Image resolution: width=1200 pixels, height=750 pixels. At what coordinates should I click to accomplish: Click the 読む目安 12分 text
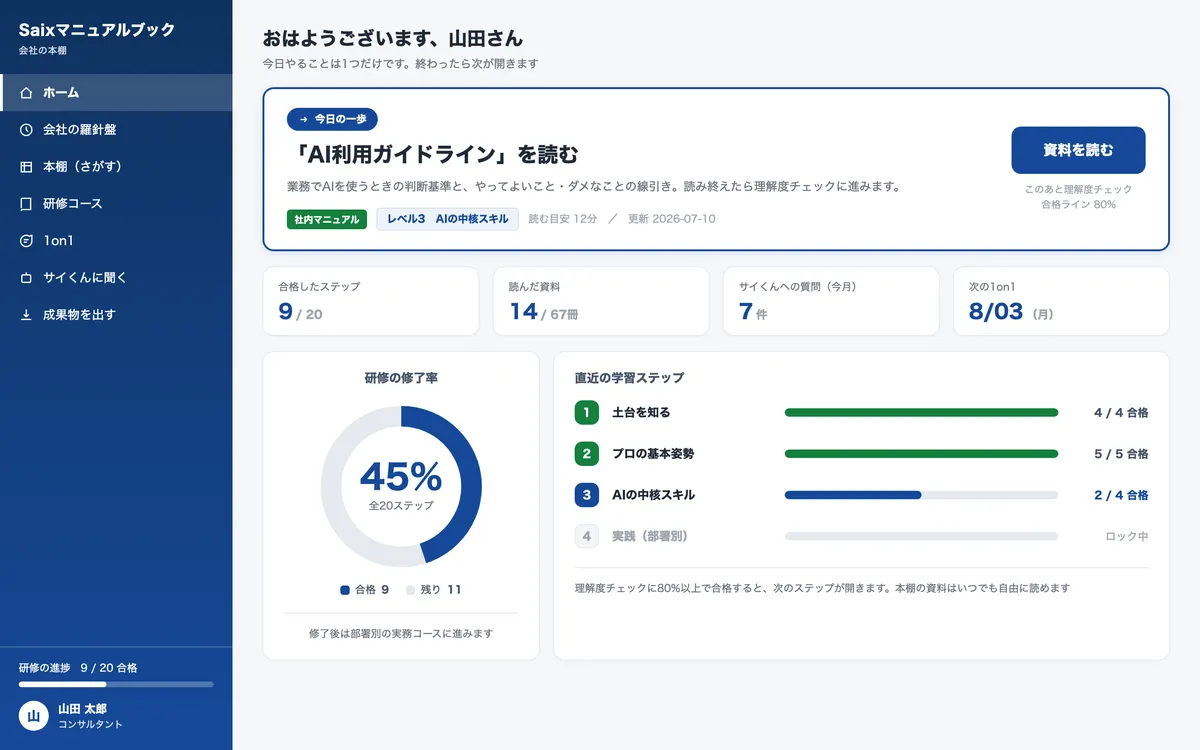(x=562, y=219)
